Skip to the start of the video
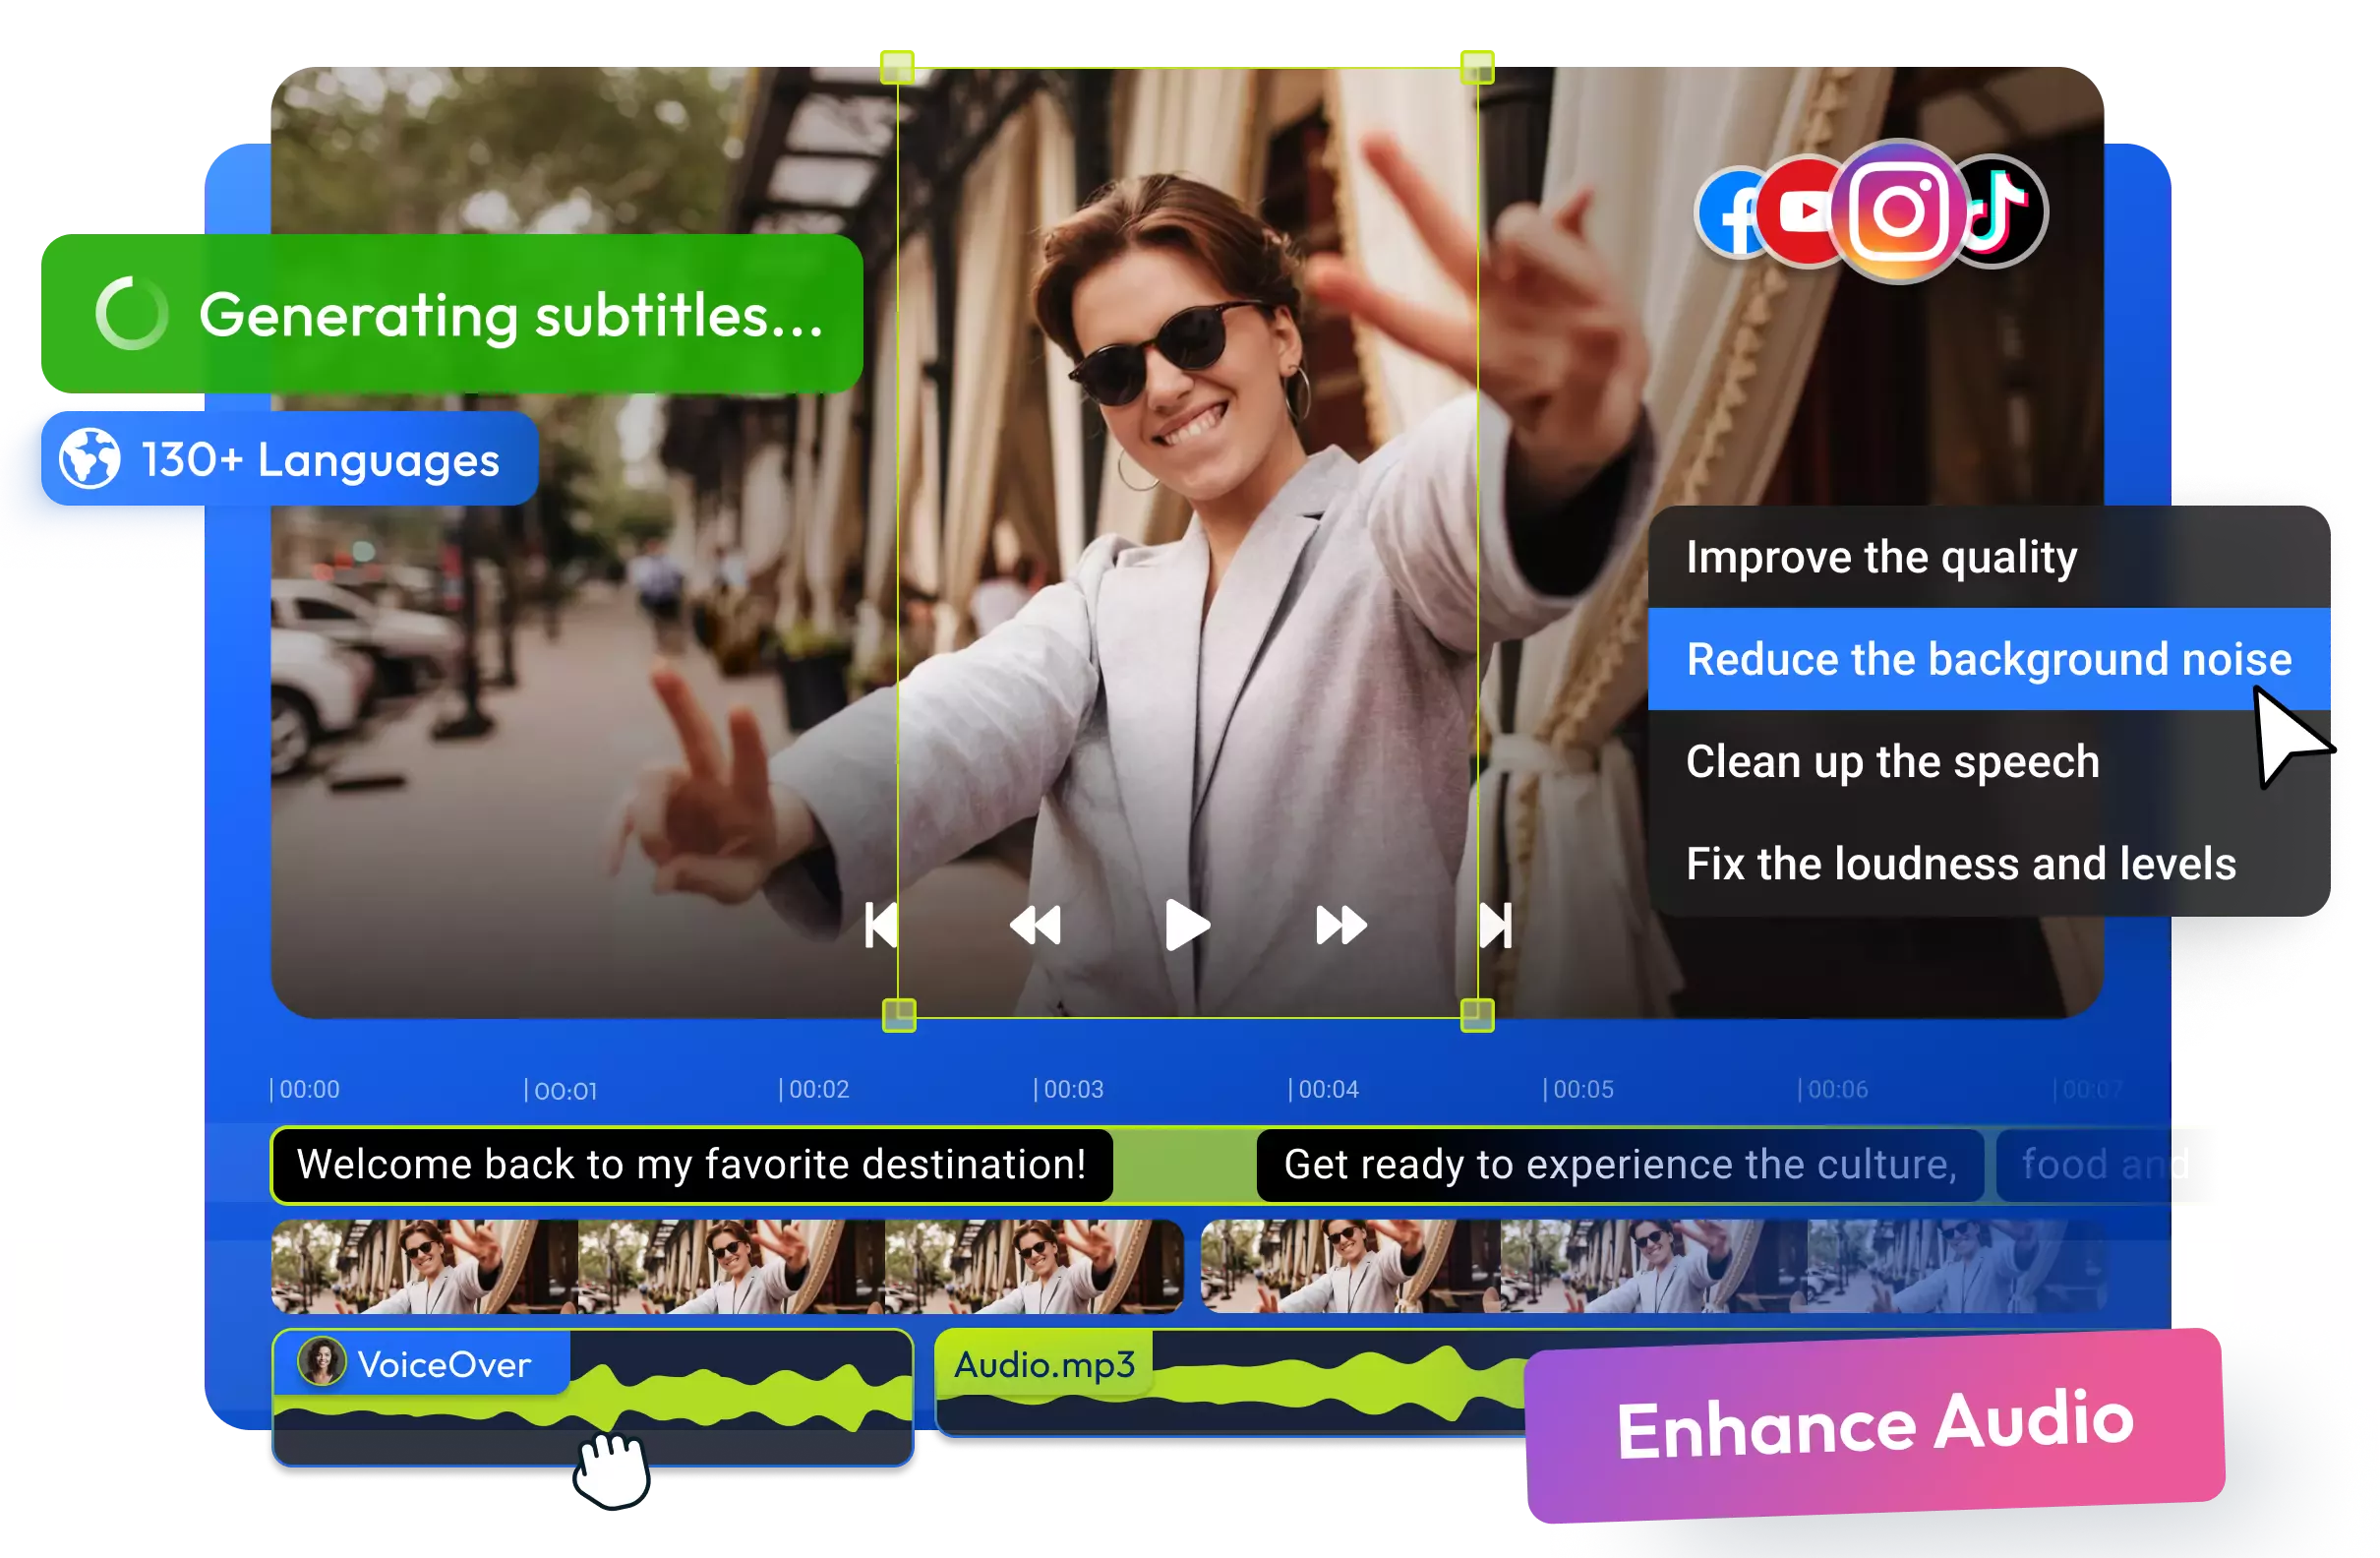 881,925
